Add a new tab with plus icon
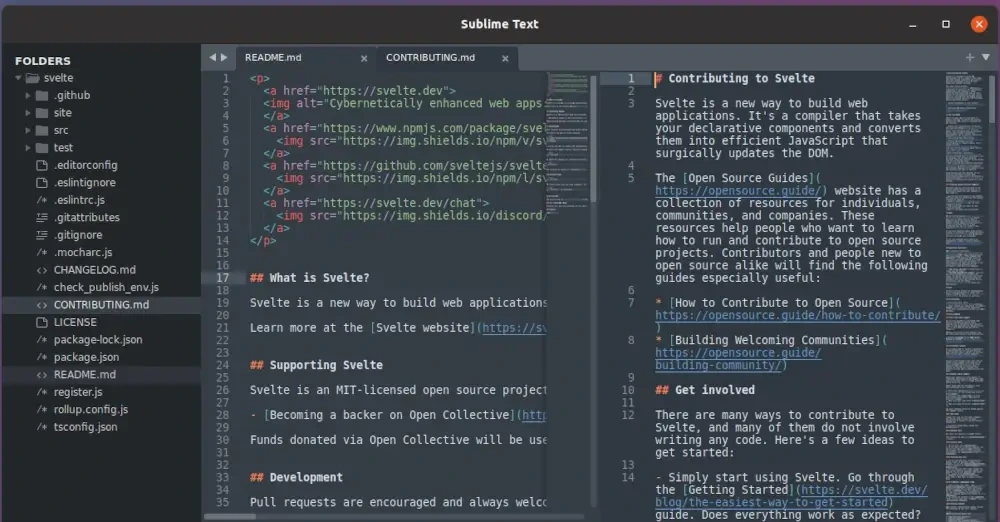Viewport: 1000px width, 522px height. (970, 57)
